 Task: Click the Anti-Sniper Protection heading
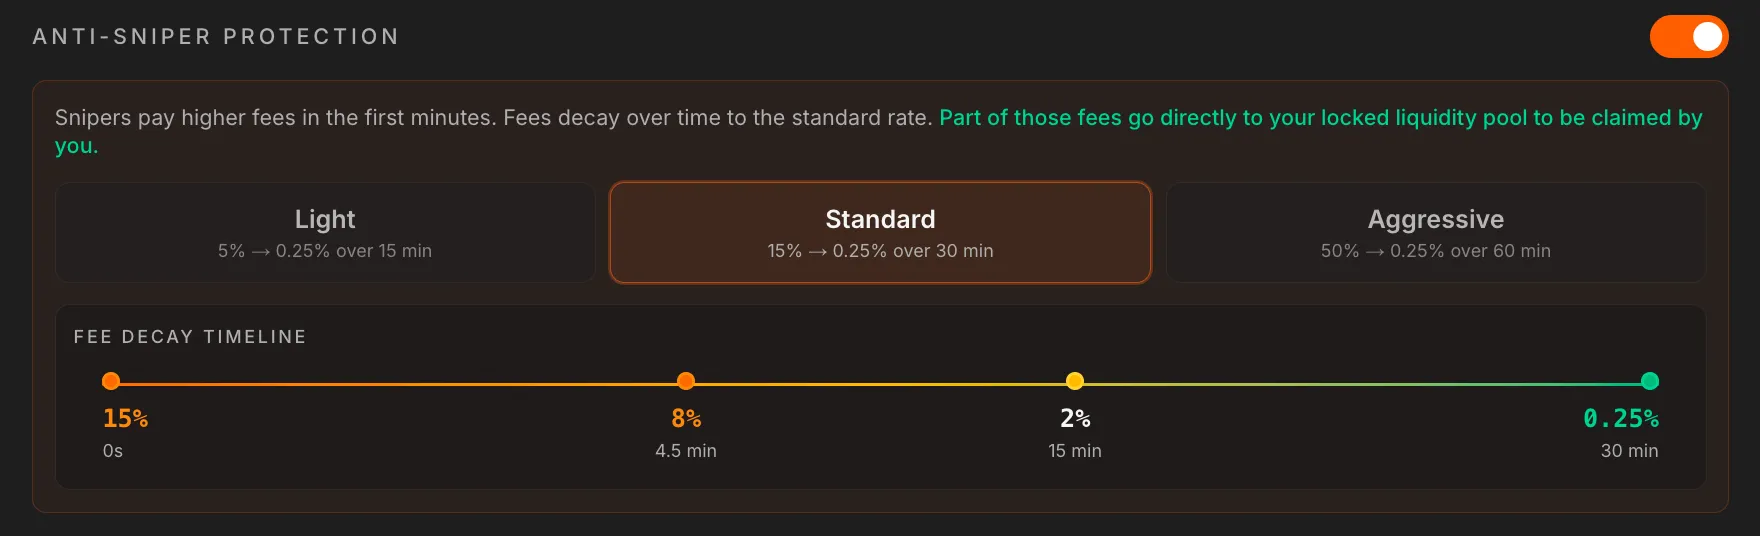(216, 37)
